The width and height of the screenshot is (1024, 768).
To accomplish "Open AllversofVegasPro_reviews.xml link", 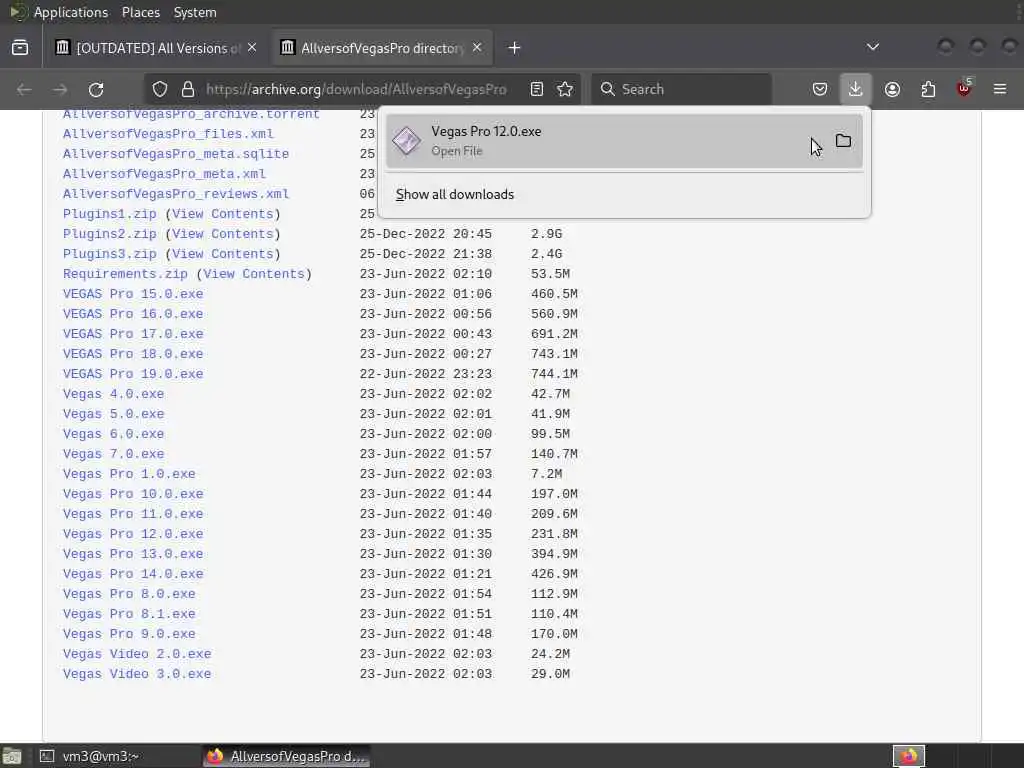I will [176, 194].
